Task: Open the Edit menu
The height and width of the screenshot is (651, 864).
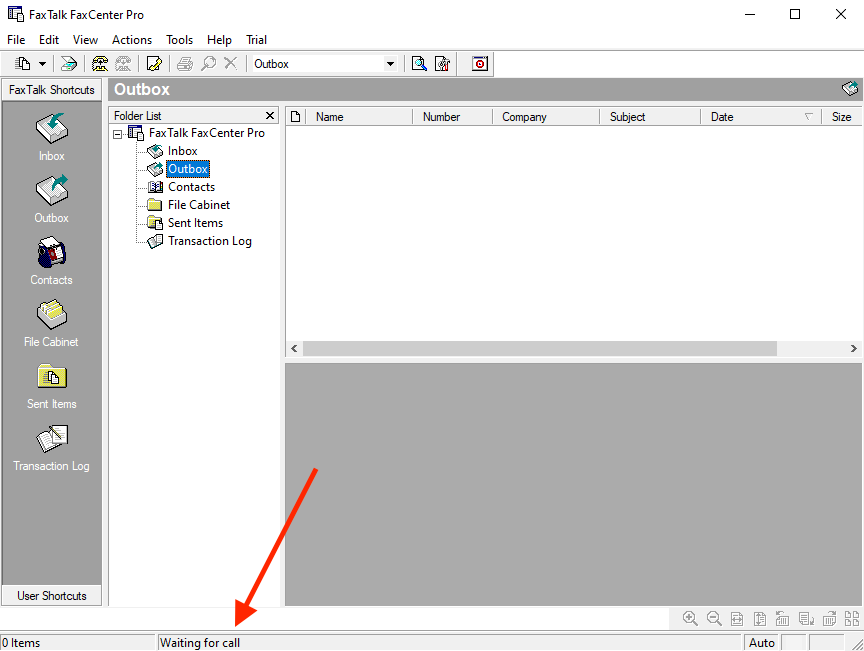Action: coord(48,40)
